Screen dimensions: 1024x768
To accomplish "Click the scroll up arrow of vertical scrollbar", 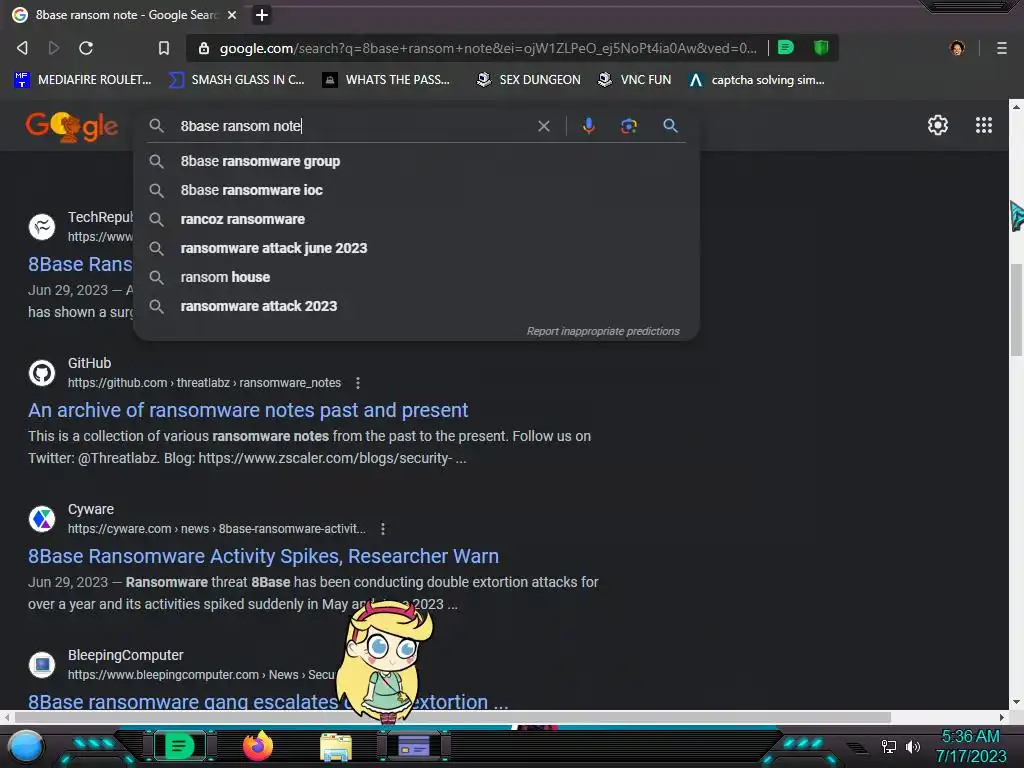I will click(x=1016, y=105).
